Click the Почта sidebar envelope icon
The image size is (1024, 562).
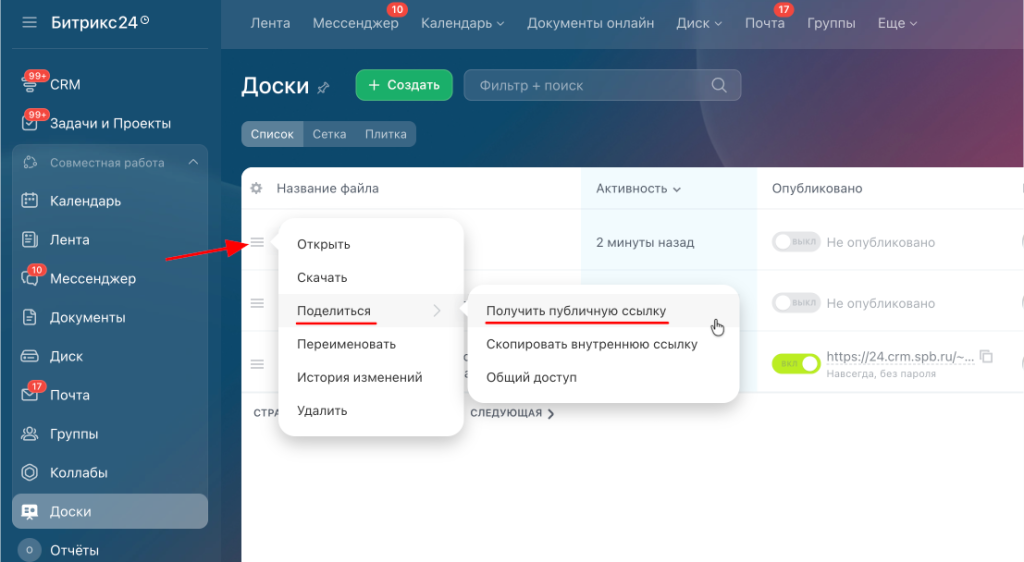coord(30,395)
